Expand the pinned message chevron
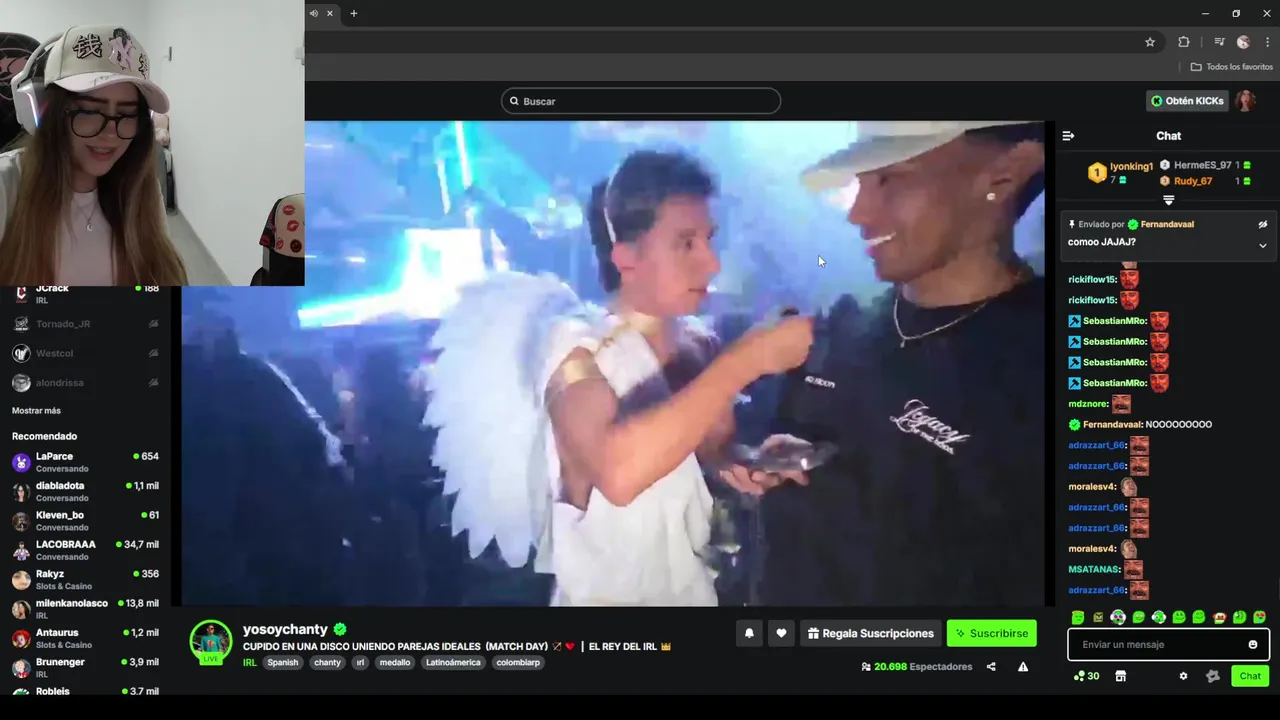The height and width of the screenshot is (720, 1280). pyautogui.click(x=1263, y=245)
